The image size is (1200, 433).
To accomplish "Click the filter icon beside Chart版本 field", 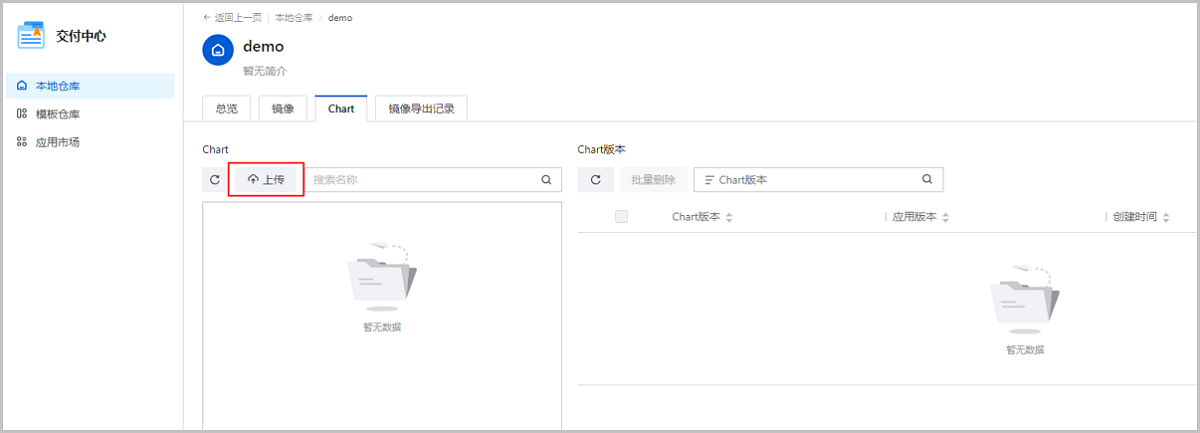I will click(709, 180).
